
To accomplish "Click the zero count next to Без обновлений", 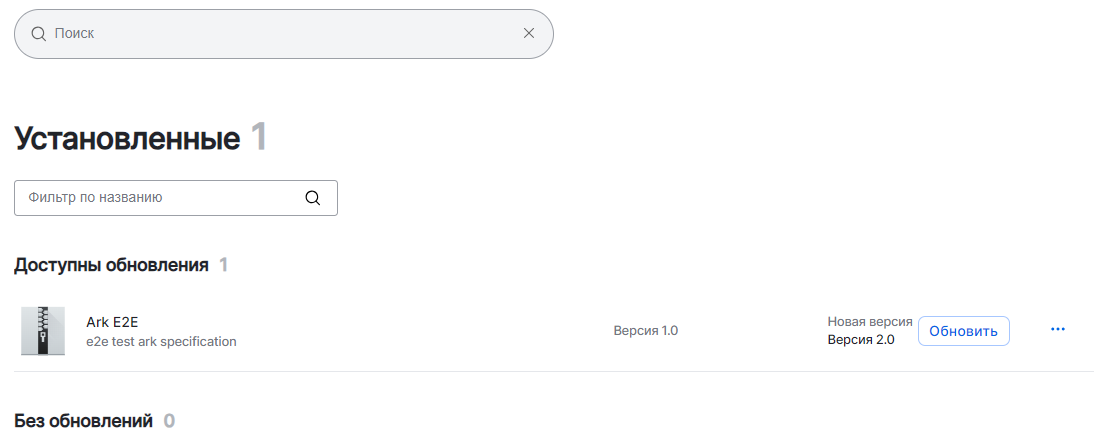I will [x=169, y=421].
